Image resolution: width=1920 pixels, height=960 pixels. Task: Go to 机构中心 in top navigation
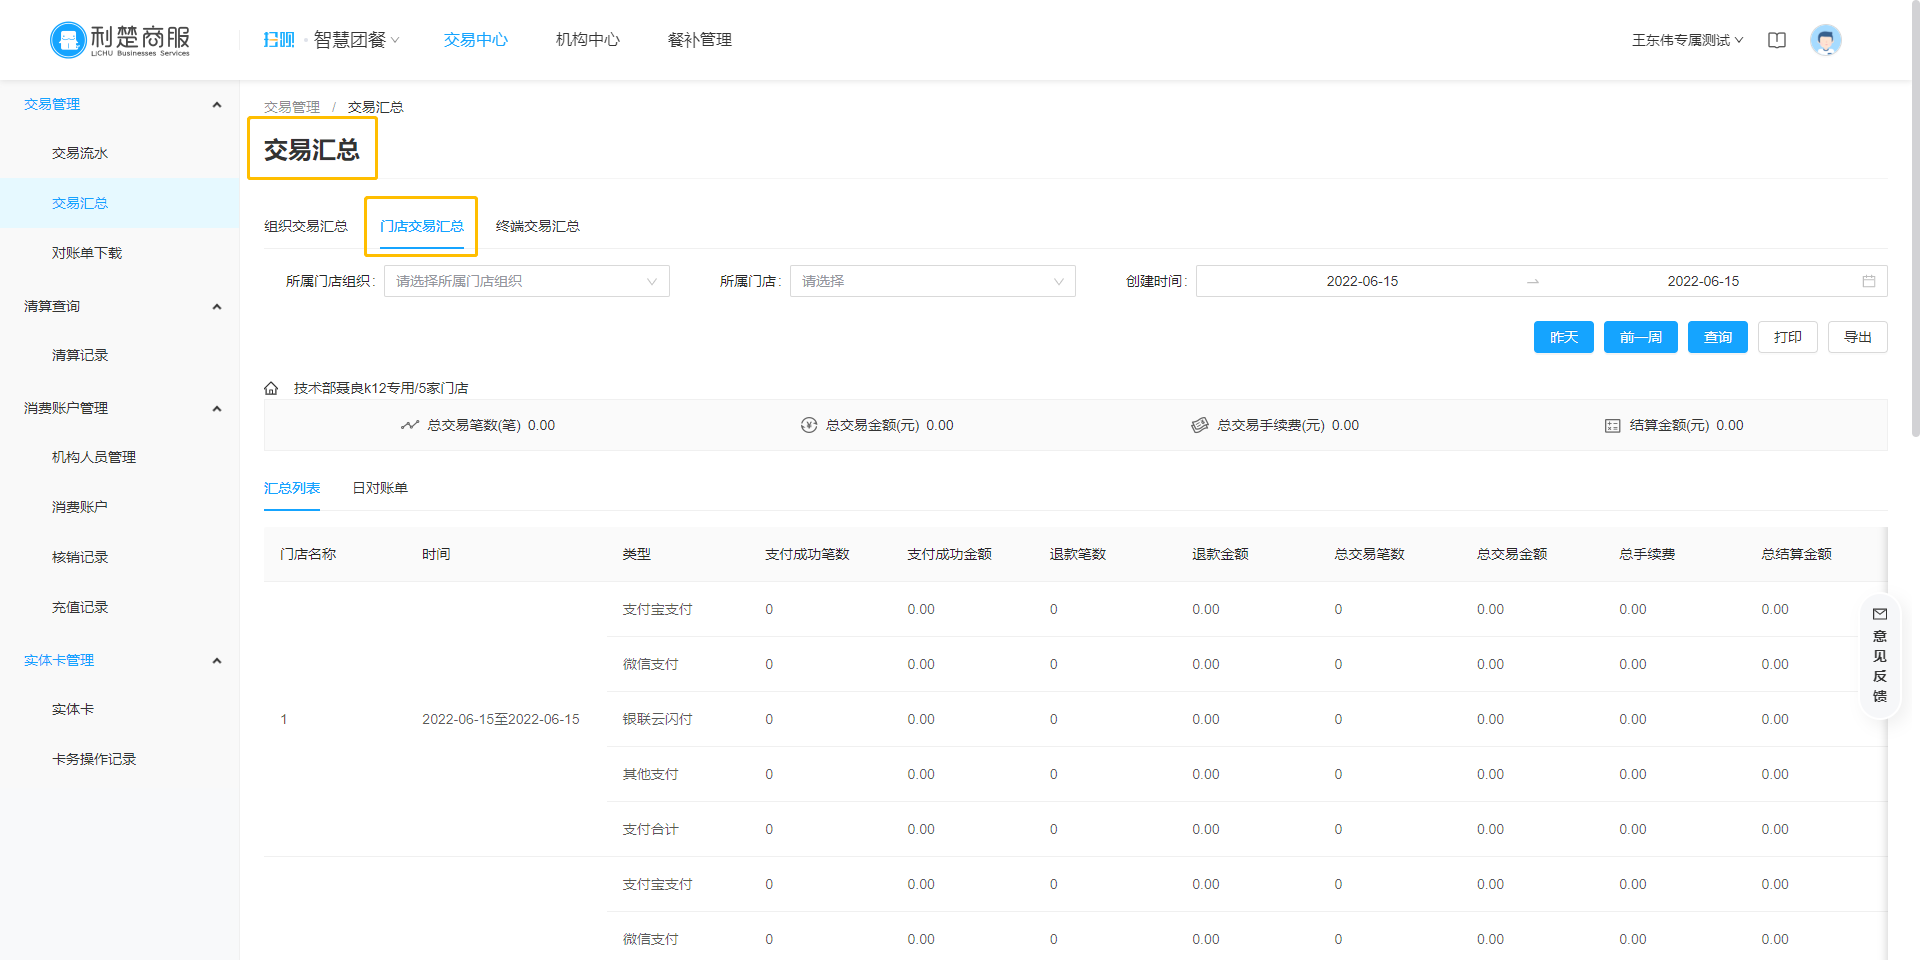588,40
